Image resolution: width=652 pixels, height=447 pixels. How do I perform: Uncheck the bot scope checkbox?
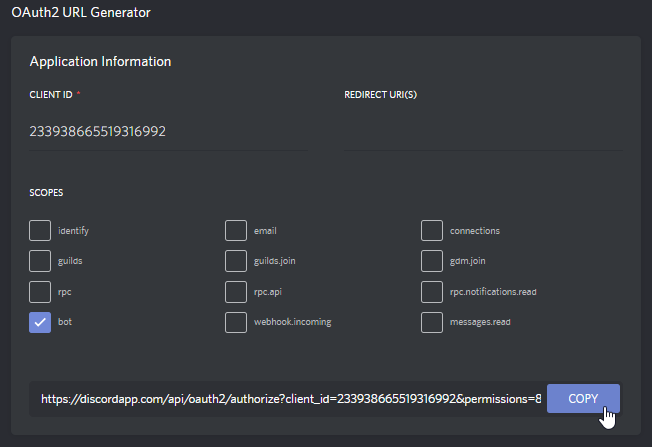tap(40, 322)
